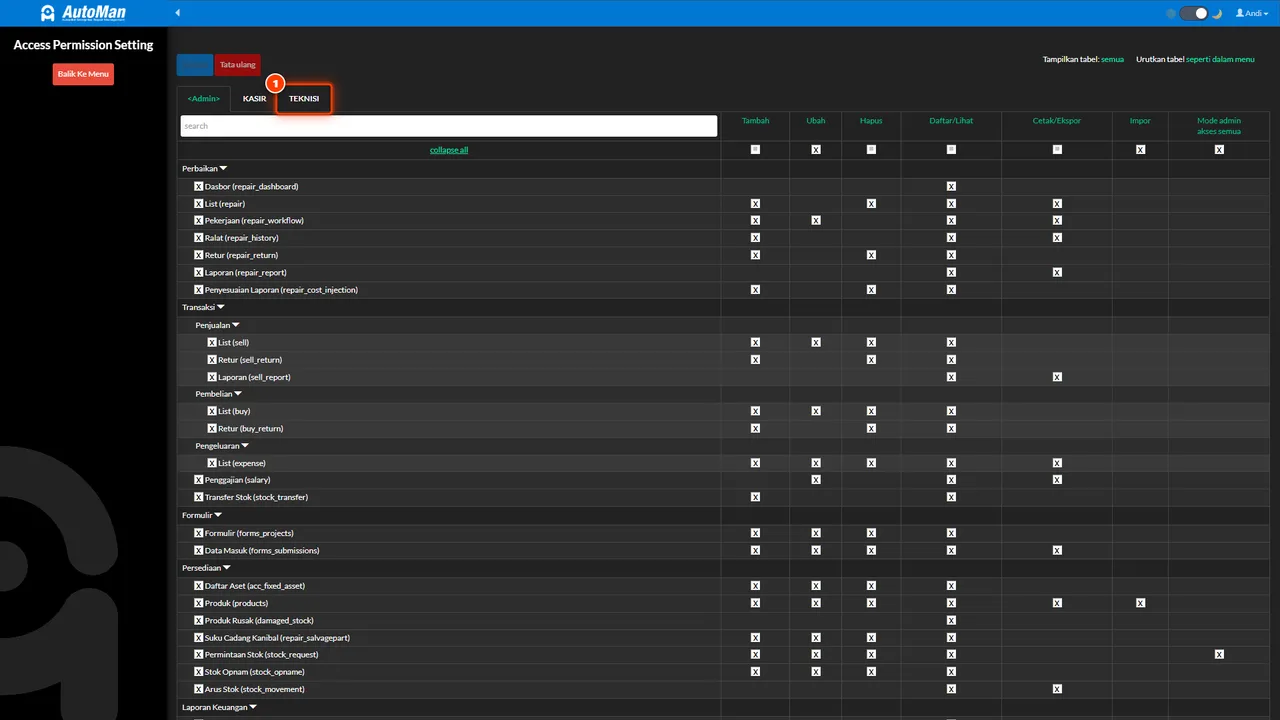Collapse the sidebar with the header arrow
Screen dimensions: 1280x720
pyautogui.click(x=178, y=13)
